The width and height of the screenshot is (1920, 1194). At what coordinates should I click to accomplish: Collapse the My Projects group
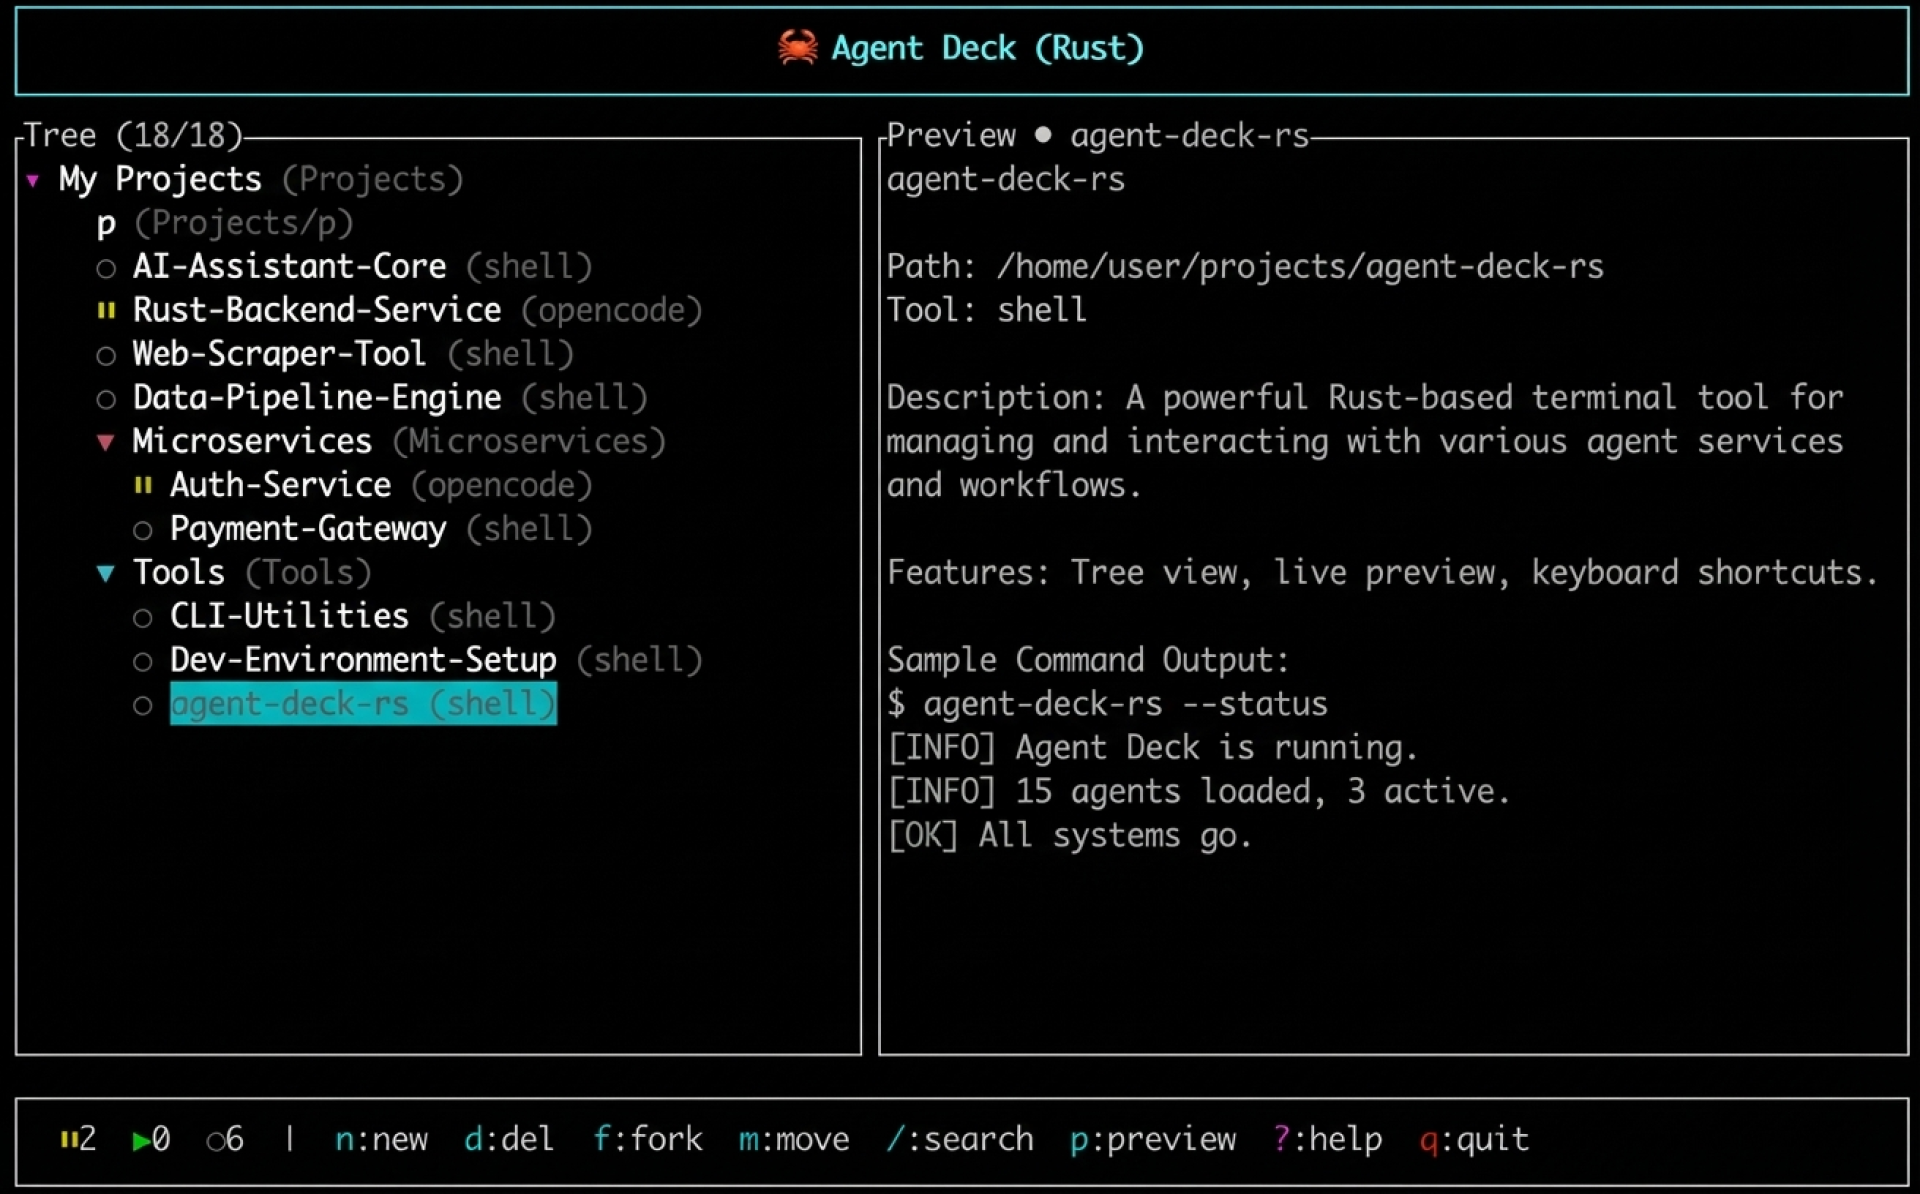pyautogui.click(x=33, y=181)
